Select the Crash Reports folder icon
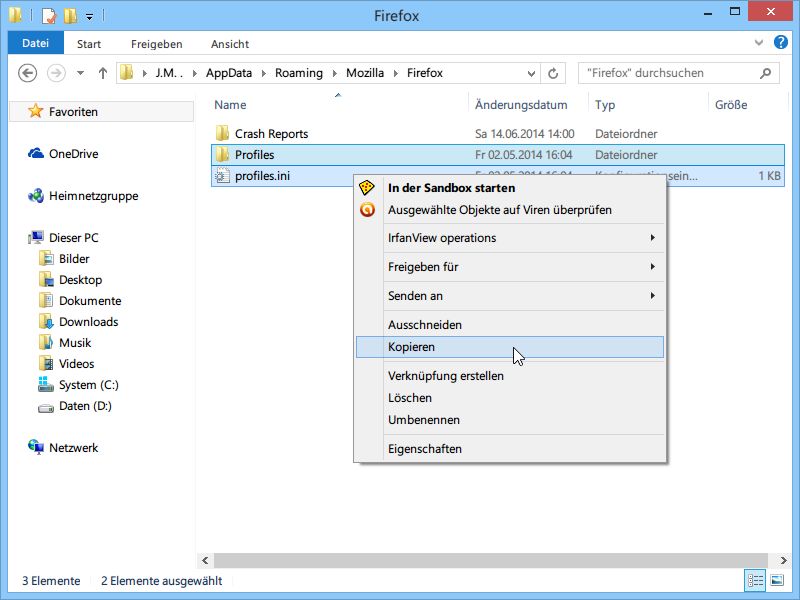 pyautogui.click(x=222, y=134)
